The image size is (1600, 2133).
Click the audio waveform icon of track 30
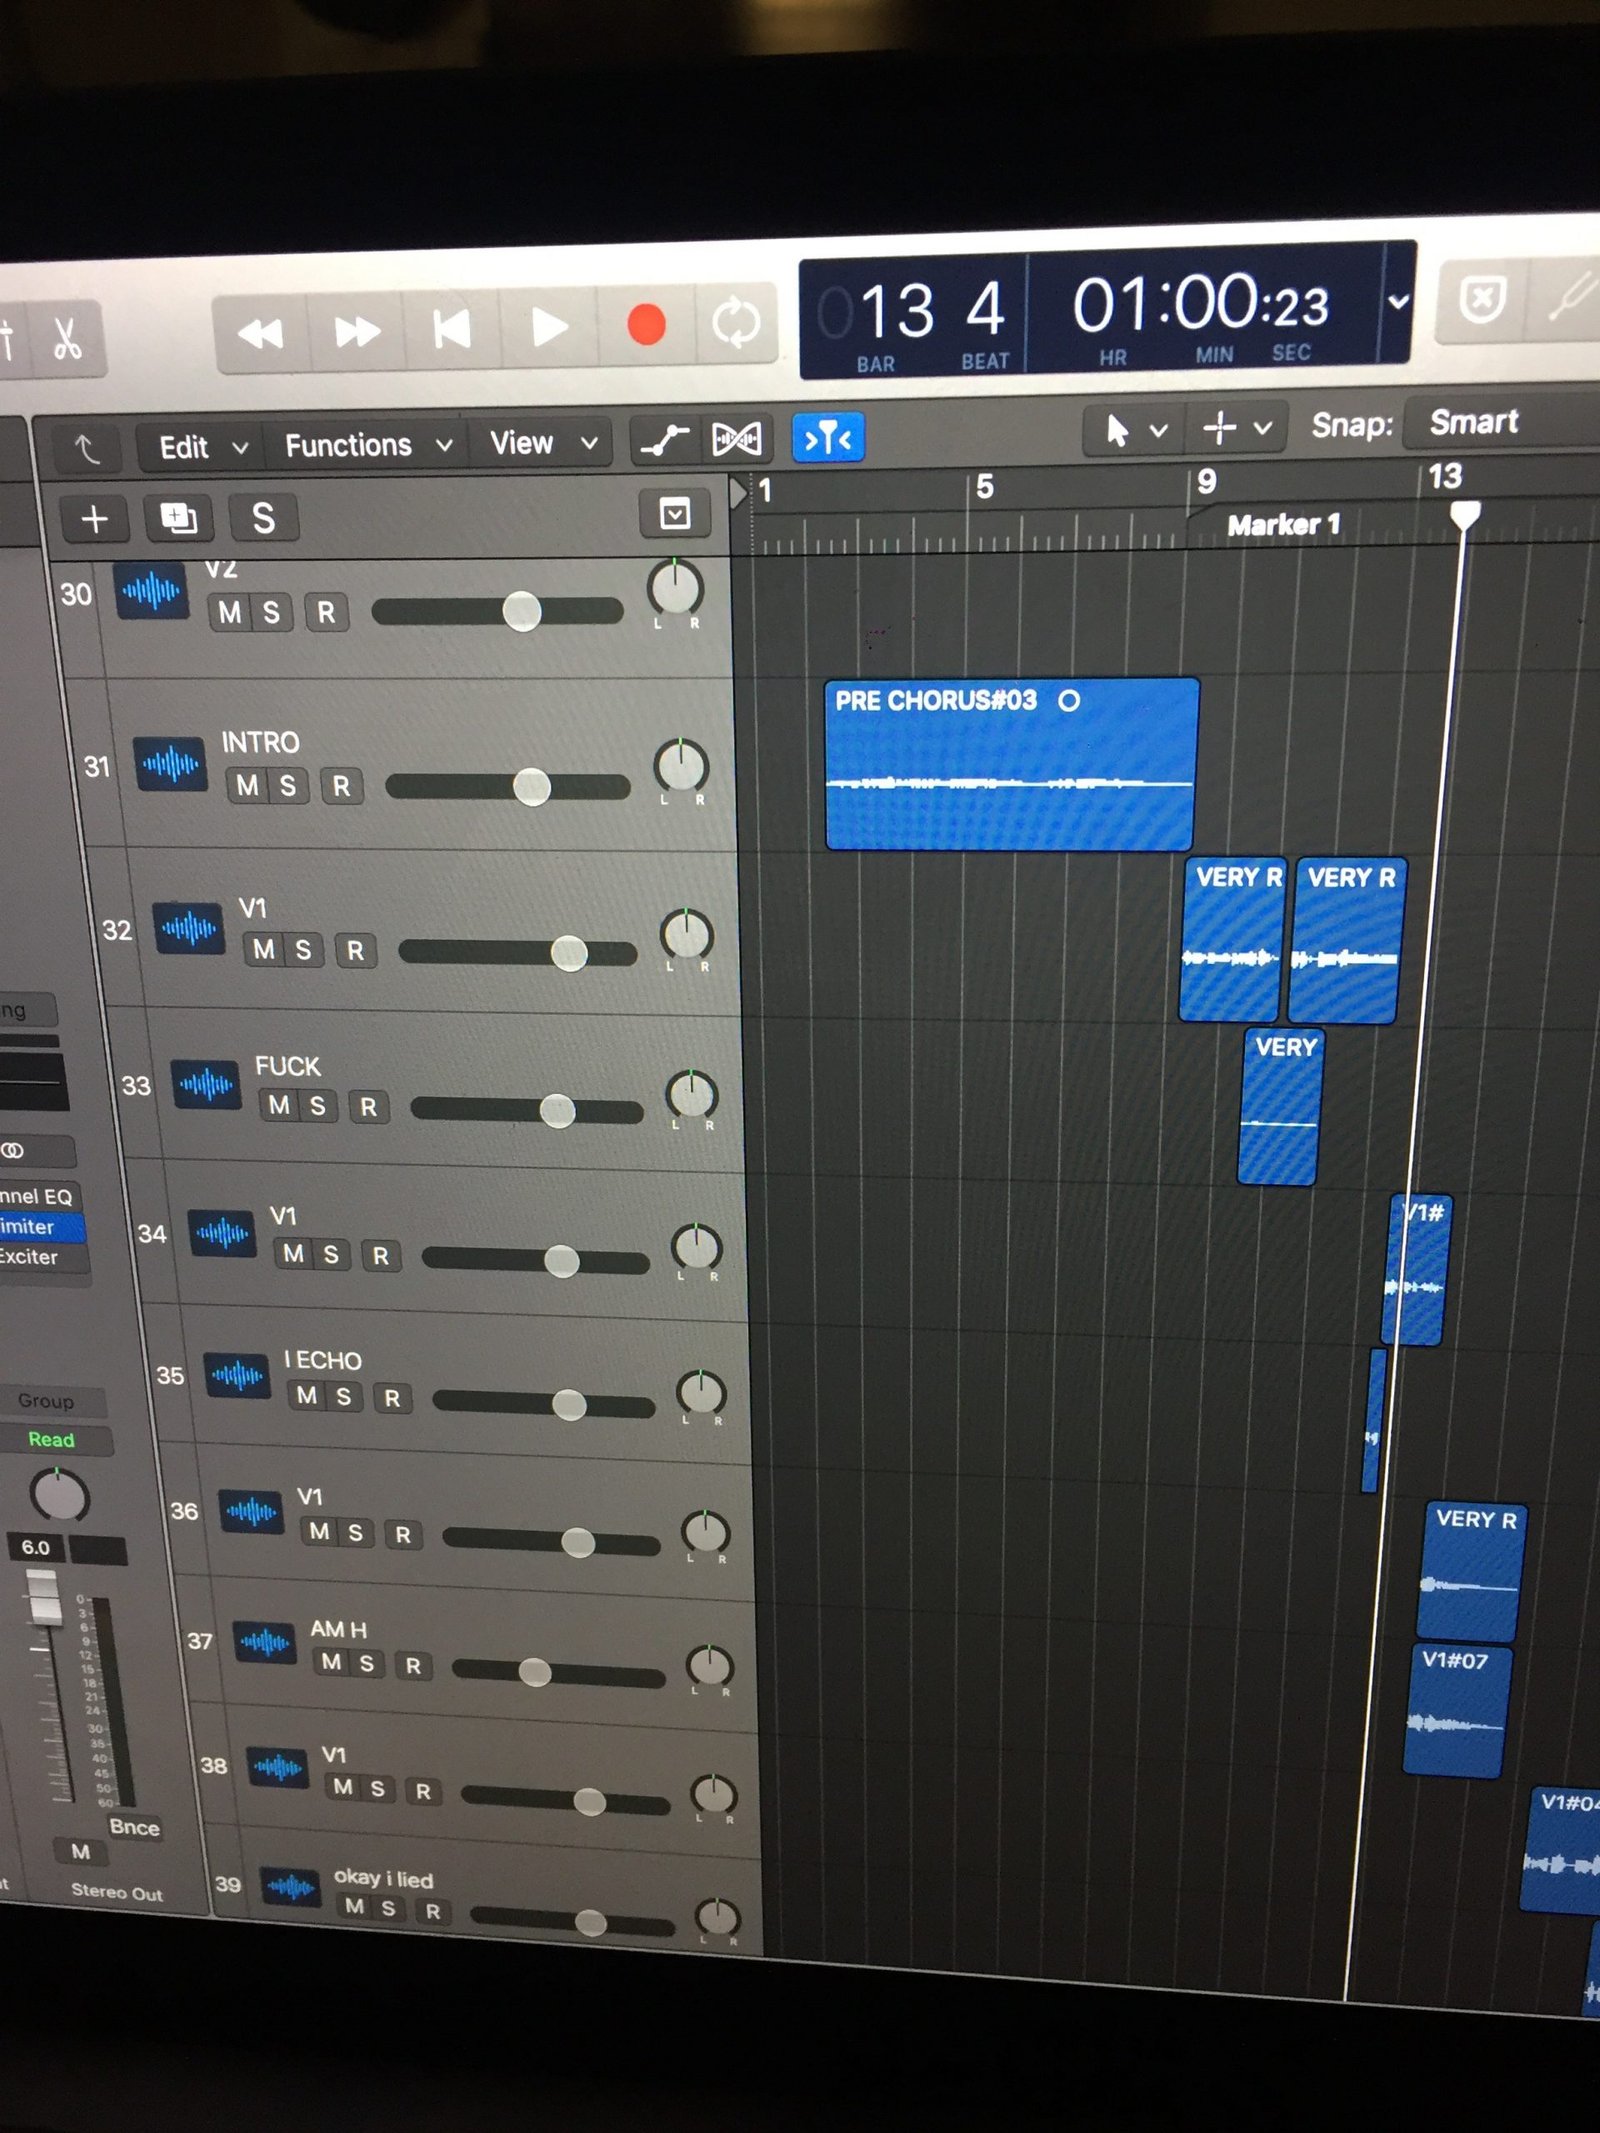pyautogui.click(x=150, y=592)
